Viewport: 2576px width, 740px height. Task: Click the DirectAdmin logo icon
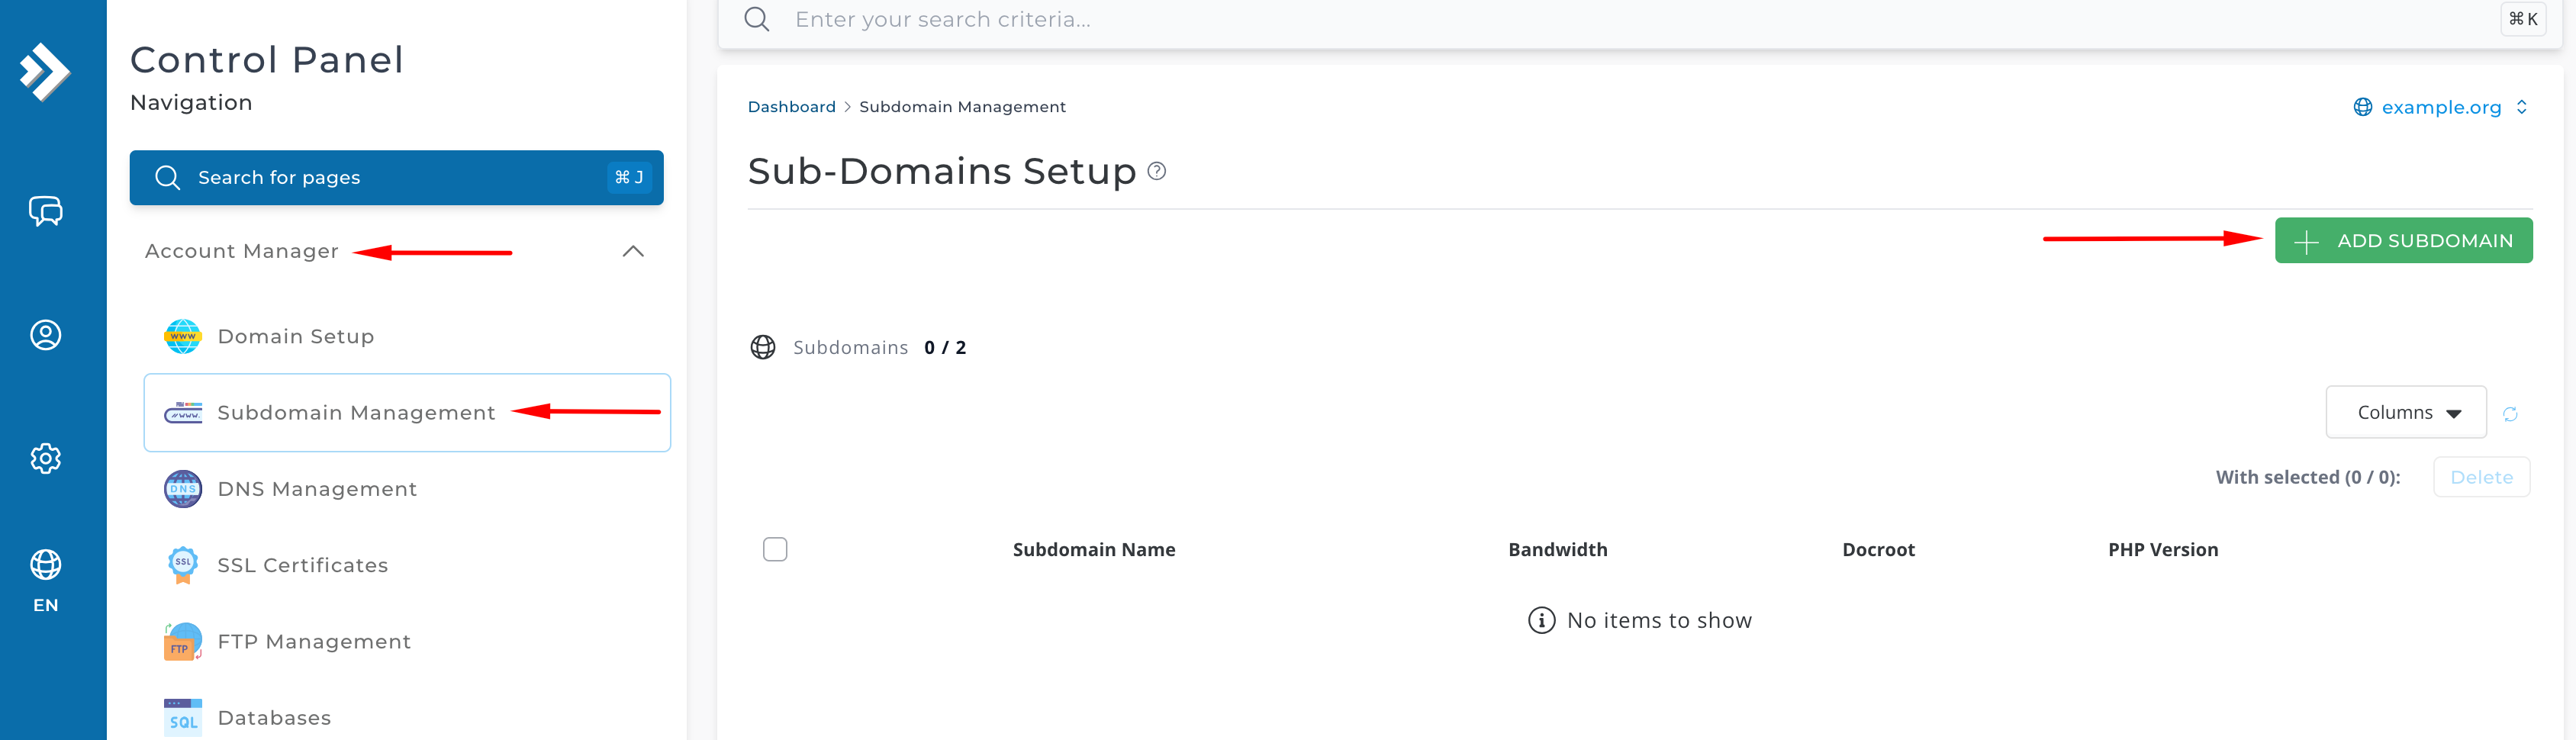(45, 71)
